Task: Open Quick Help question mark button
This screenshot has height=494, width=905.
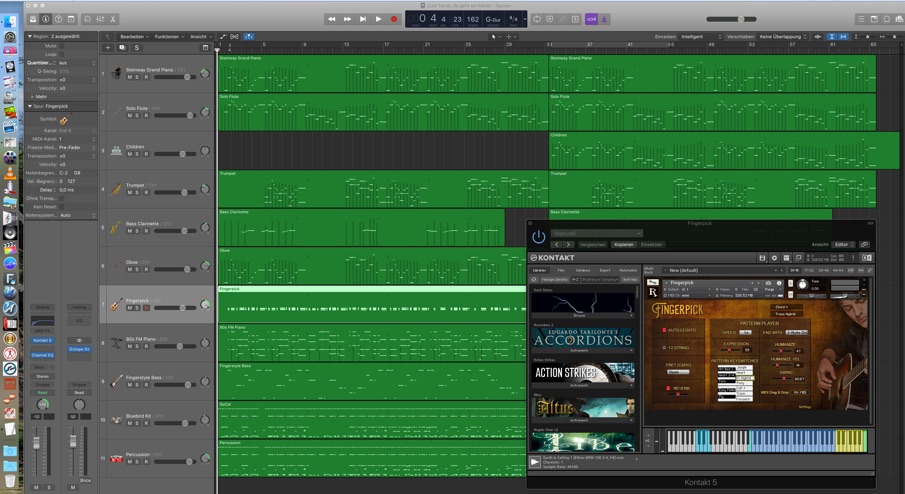Action: [x=58, y=19]
